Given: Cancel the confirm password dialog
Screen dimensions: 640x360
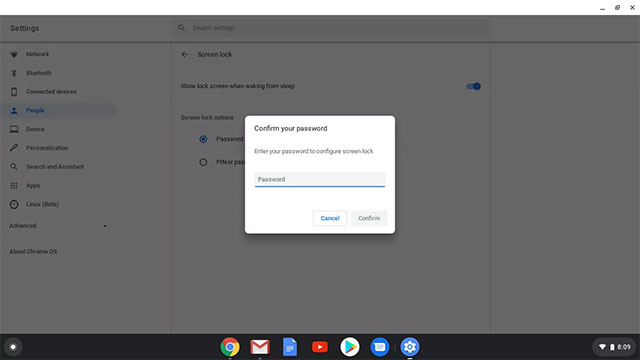Looking at the screenshot, I should pyautogui.click(x=330, y=218).
